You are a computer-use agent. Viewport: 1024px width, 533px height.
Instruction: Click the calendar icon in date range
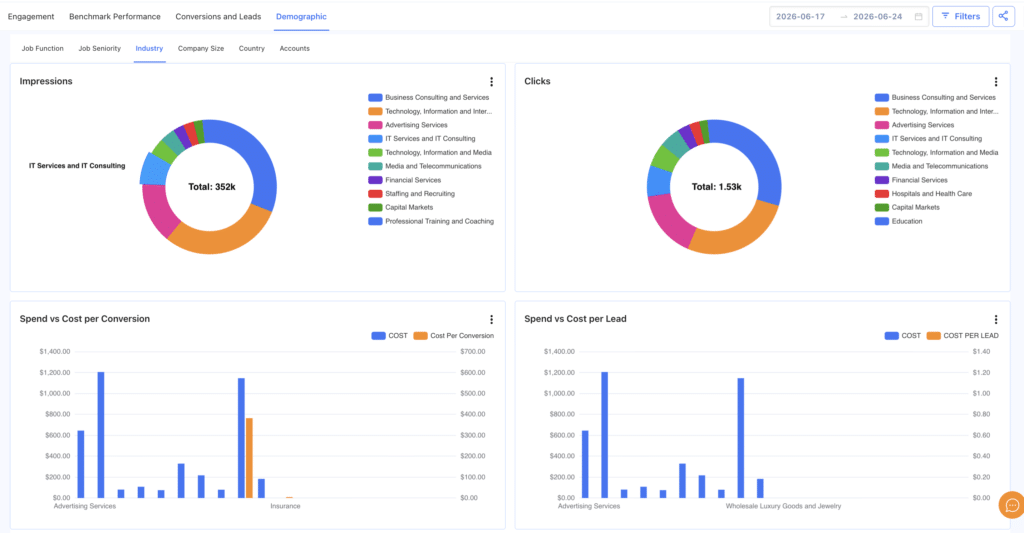tap(918, 16)
